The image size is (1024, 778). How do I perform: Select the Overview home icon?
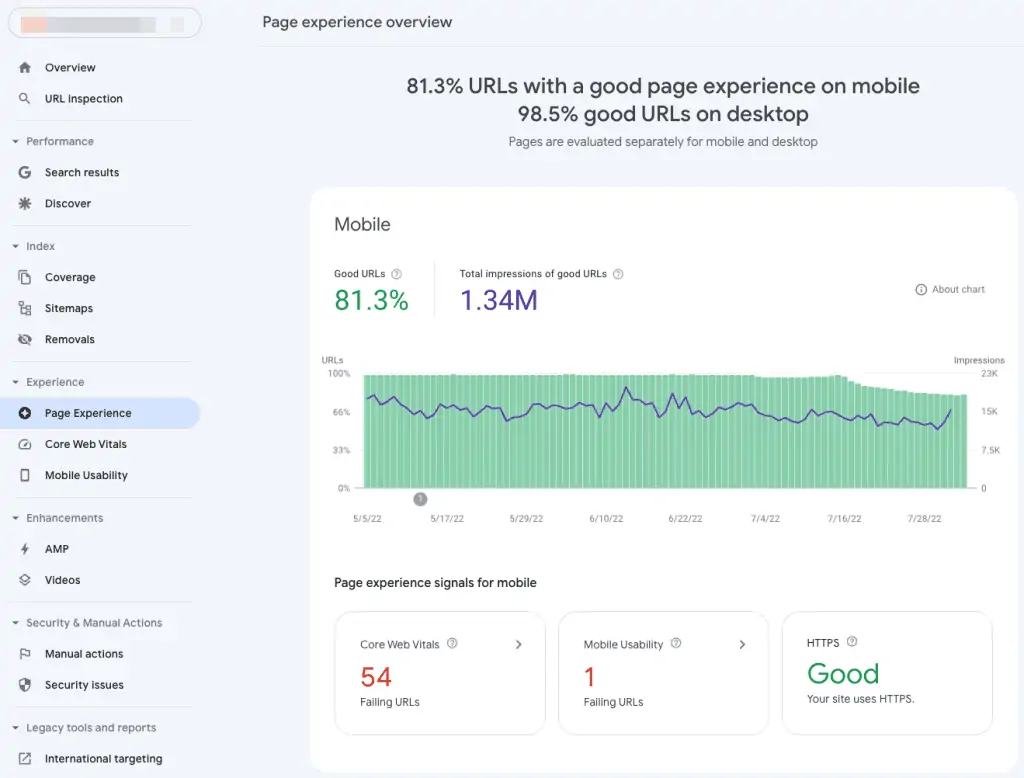pyautogui.click(x=24, y=67)
